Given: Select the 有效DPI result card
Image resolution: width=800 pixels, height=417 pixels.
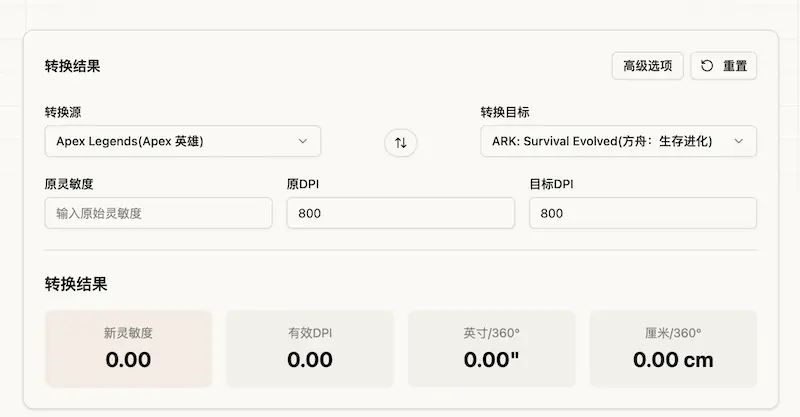Looking at the screenshot, I should [310, 348].
